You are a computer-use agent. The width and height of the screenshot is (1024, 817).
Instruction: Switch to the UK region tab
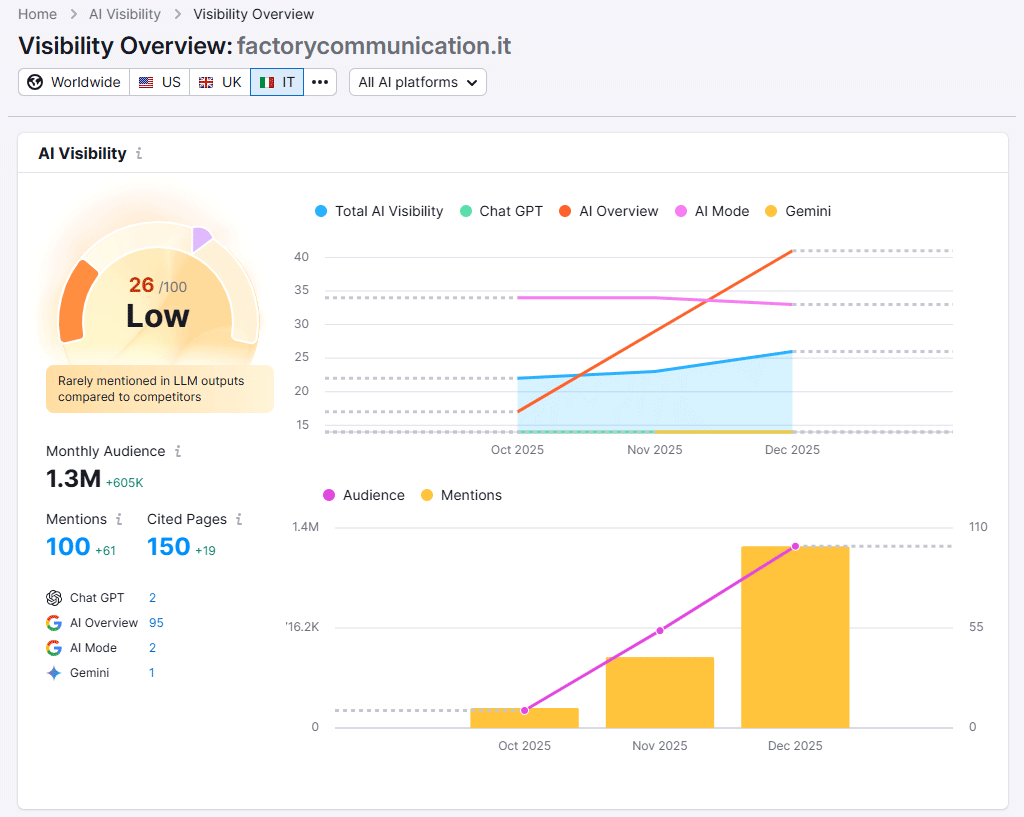click(x=220, y=82)
